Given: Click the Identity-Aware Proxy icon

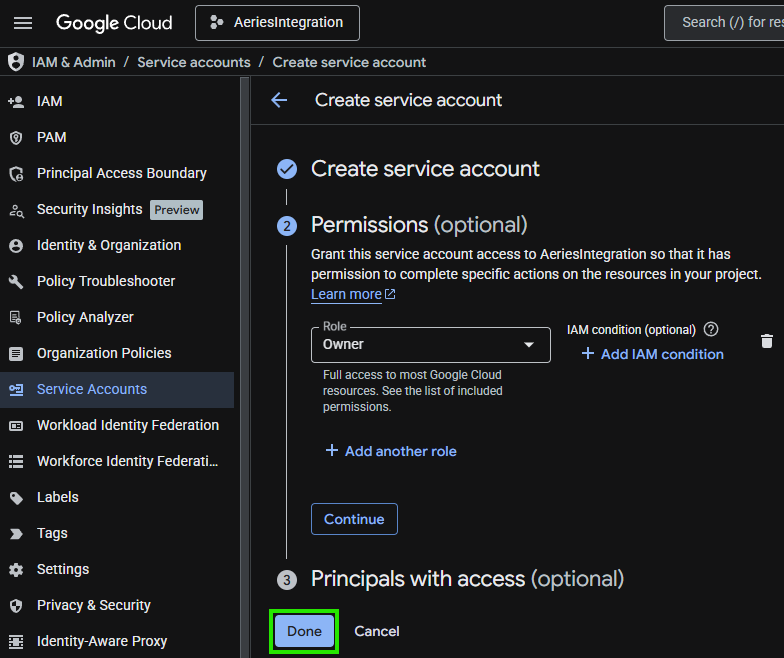Looking at the screenshot, I should [16, 642].
